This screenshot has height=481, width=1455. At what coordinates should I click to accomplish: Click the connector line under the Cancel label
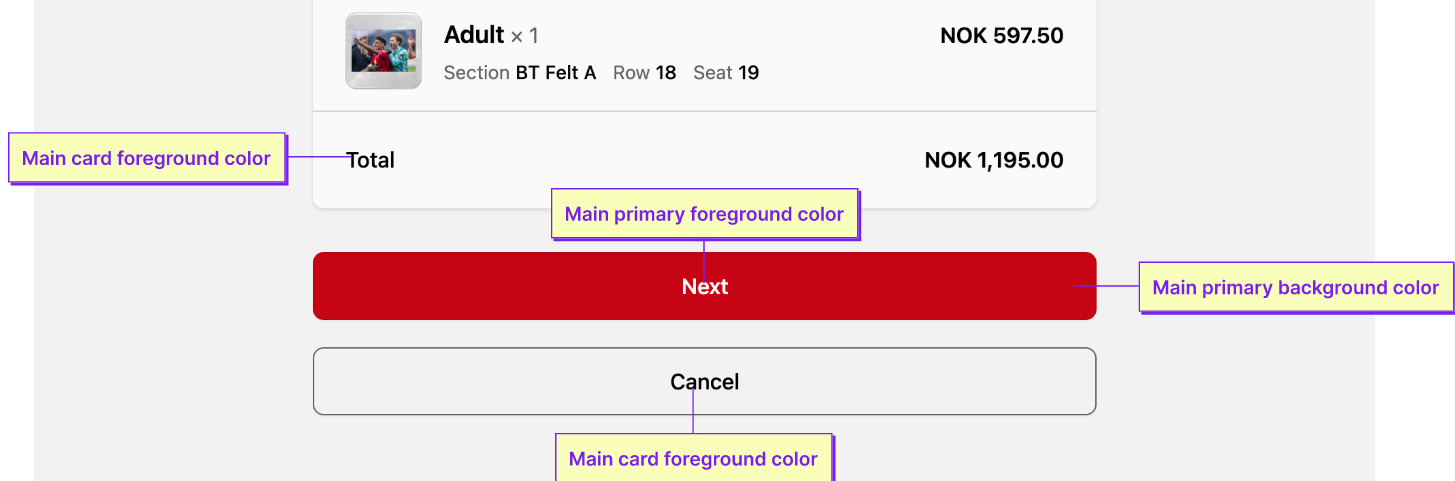(693, 413)
